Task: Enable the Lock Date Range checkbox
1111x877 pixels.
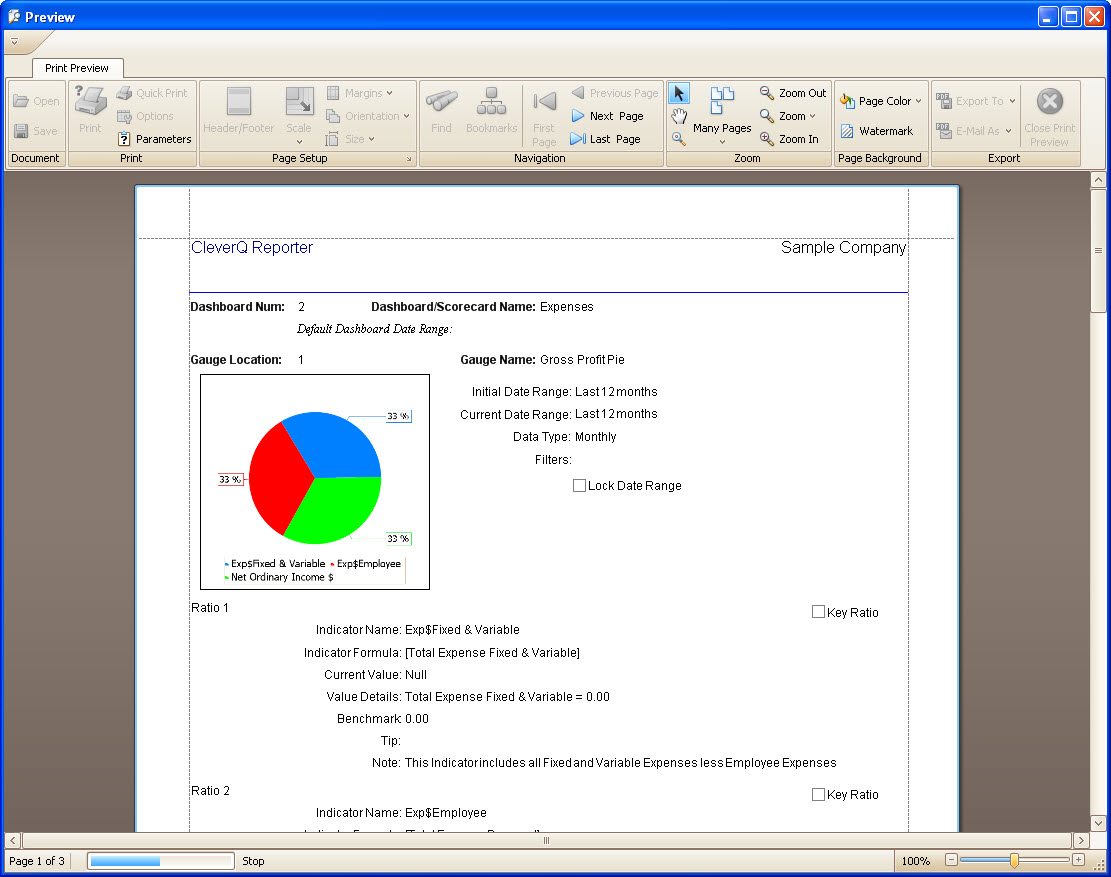Action: (x=579, y=485)
